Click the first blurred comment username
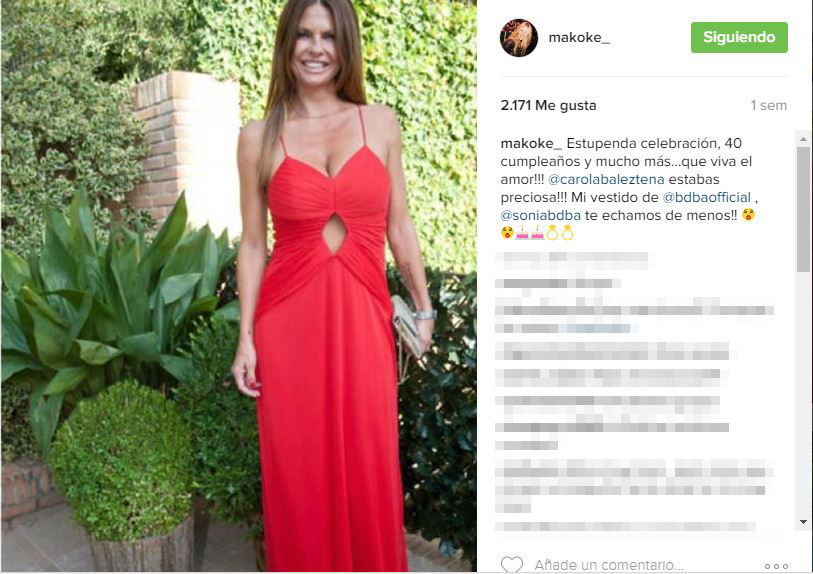 (x=522, y=259)
